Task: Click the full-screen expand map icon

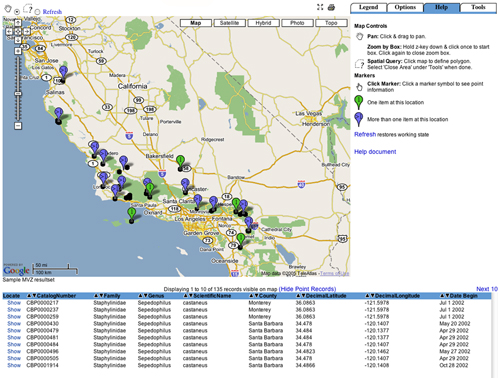Action: (320, 7)
